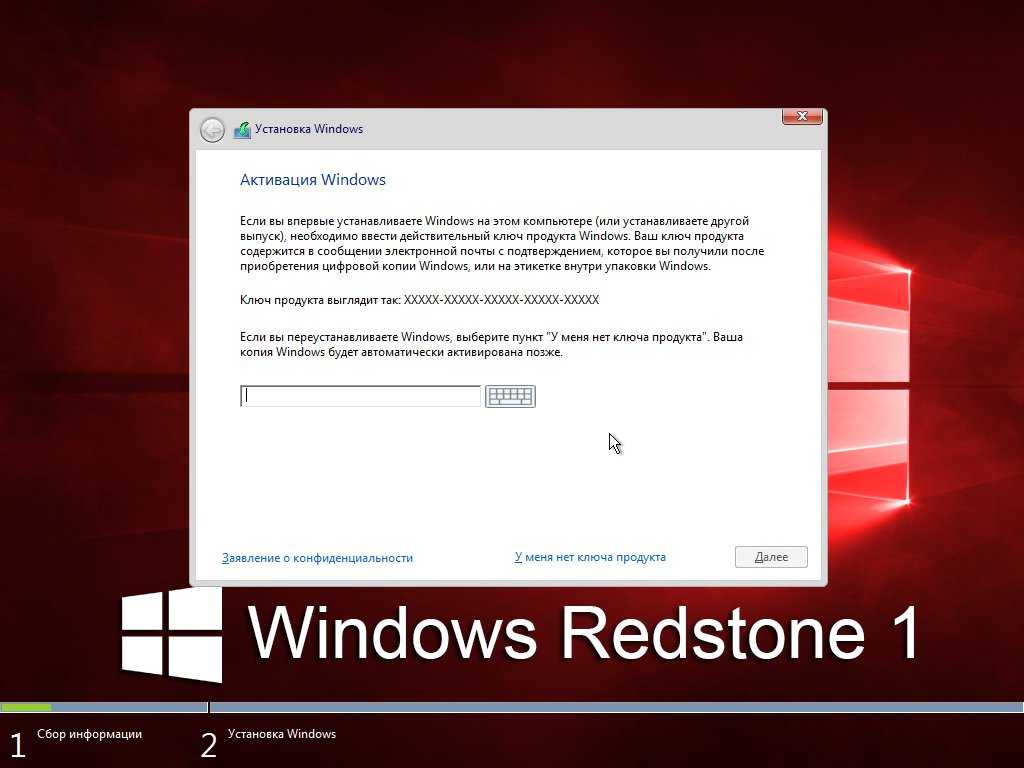This screenshot has height=768, width=1024.
Task: Choose 'У меня нет ключа продукта' link
Action: click(590, 557)
